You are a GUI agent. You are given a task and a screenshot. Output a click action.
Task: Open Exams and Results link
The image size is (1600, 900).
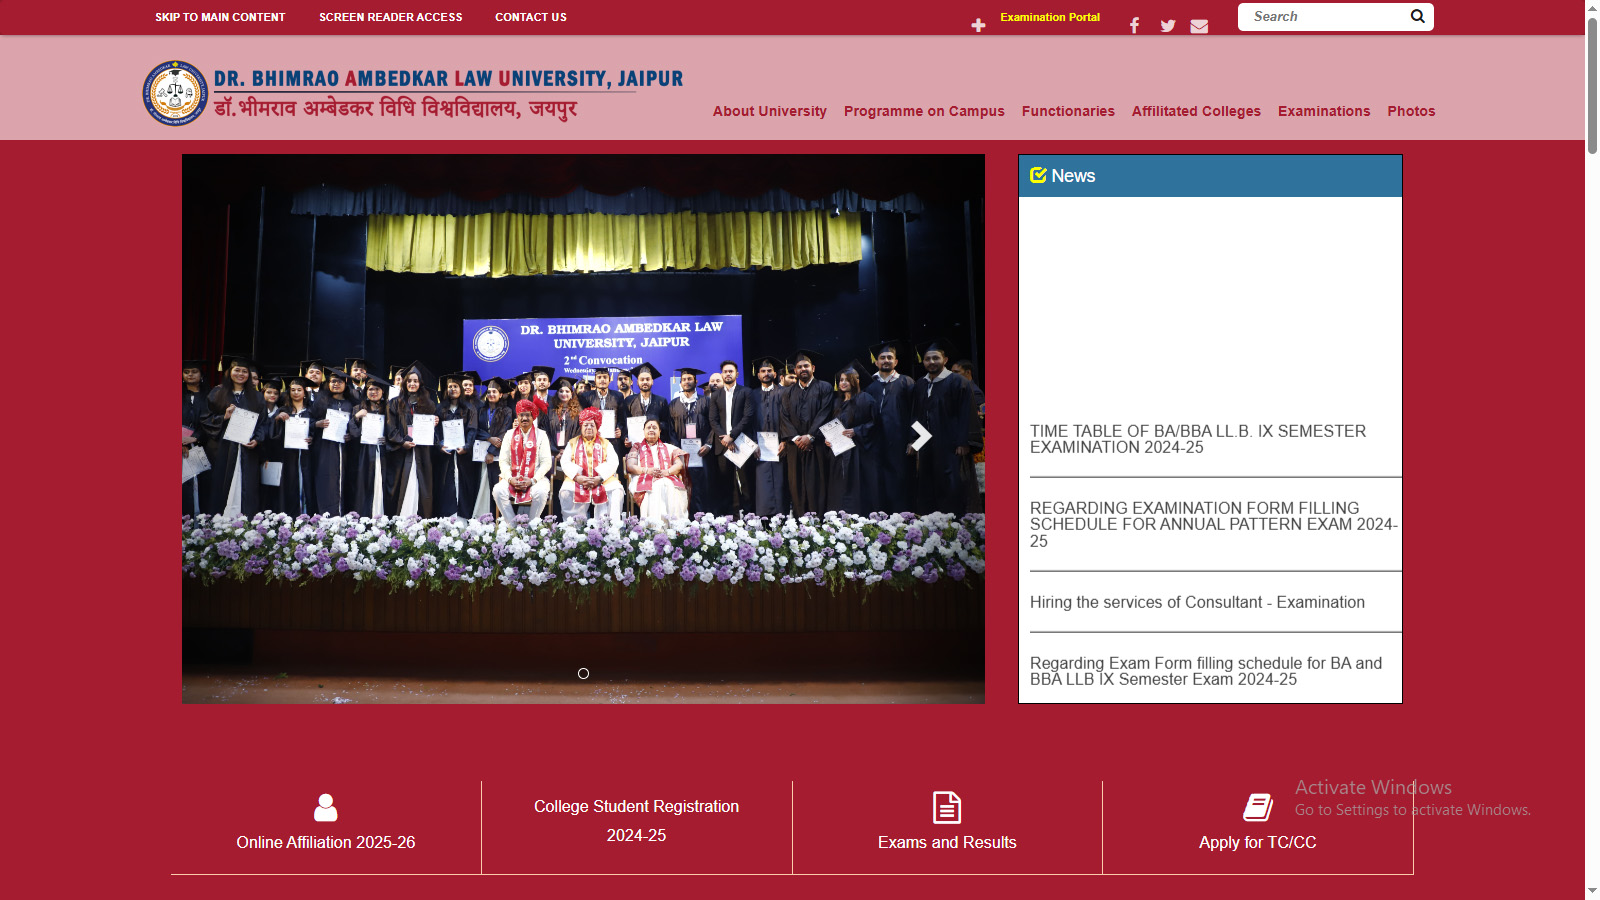tap(947, 842)
